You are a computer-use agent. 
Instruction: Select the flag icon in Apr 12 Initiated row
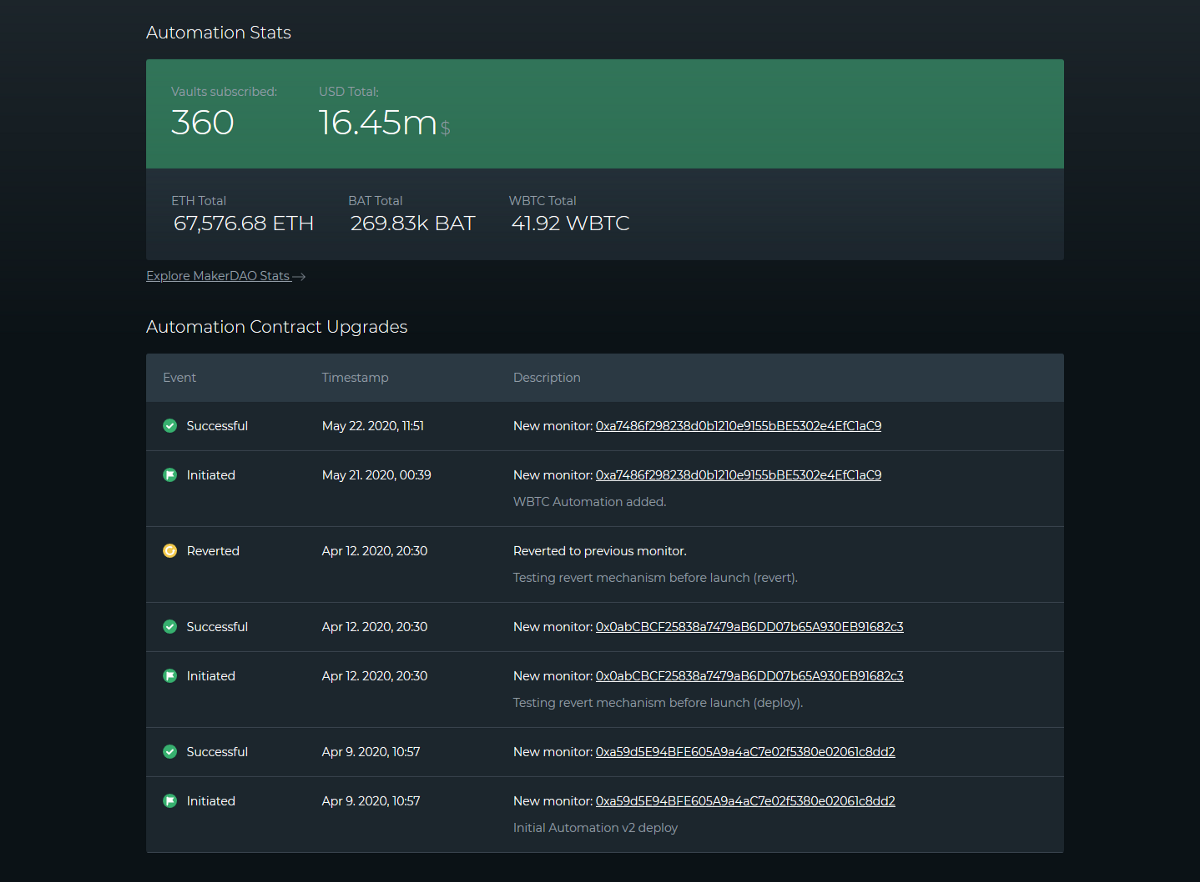(x=170, y=676)
